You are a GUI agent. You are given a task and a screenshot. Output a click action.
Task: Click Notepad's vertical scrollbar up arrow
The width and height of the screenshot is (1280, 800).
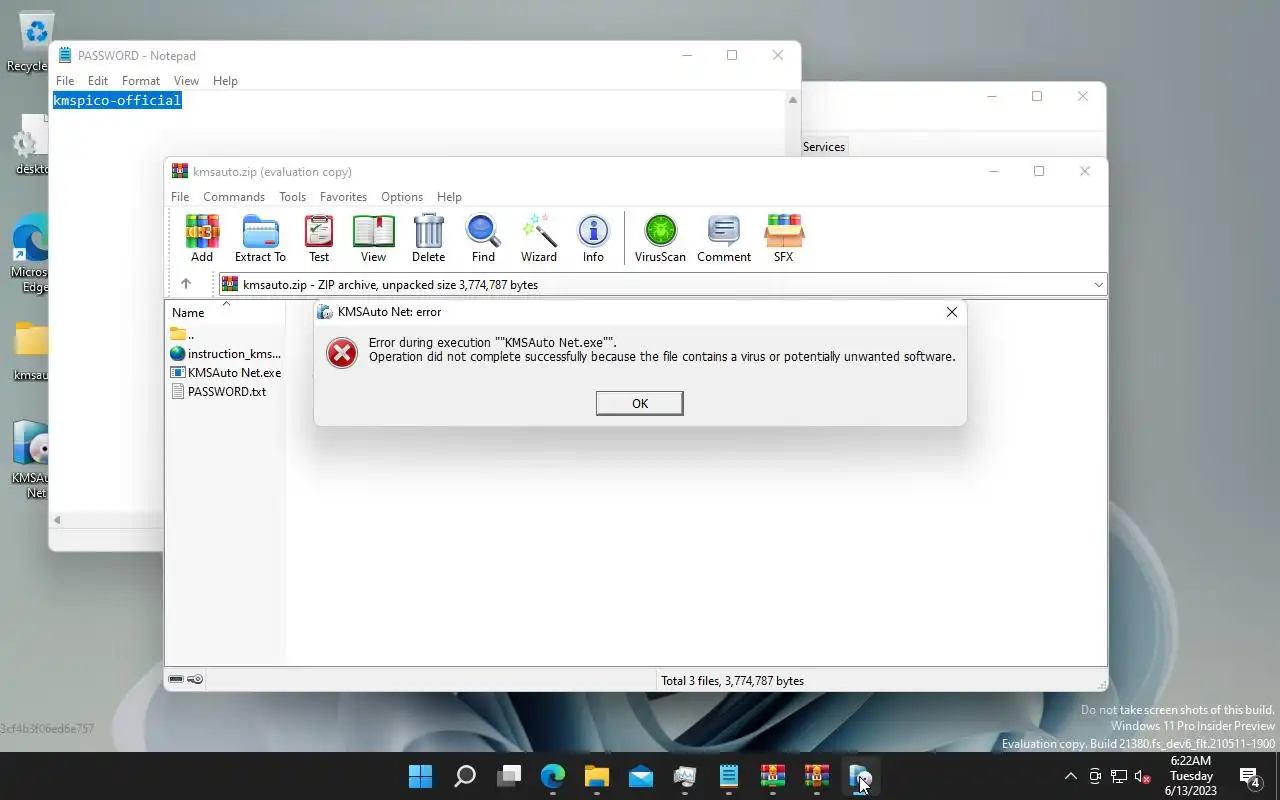click(x=793, y=100)
